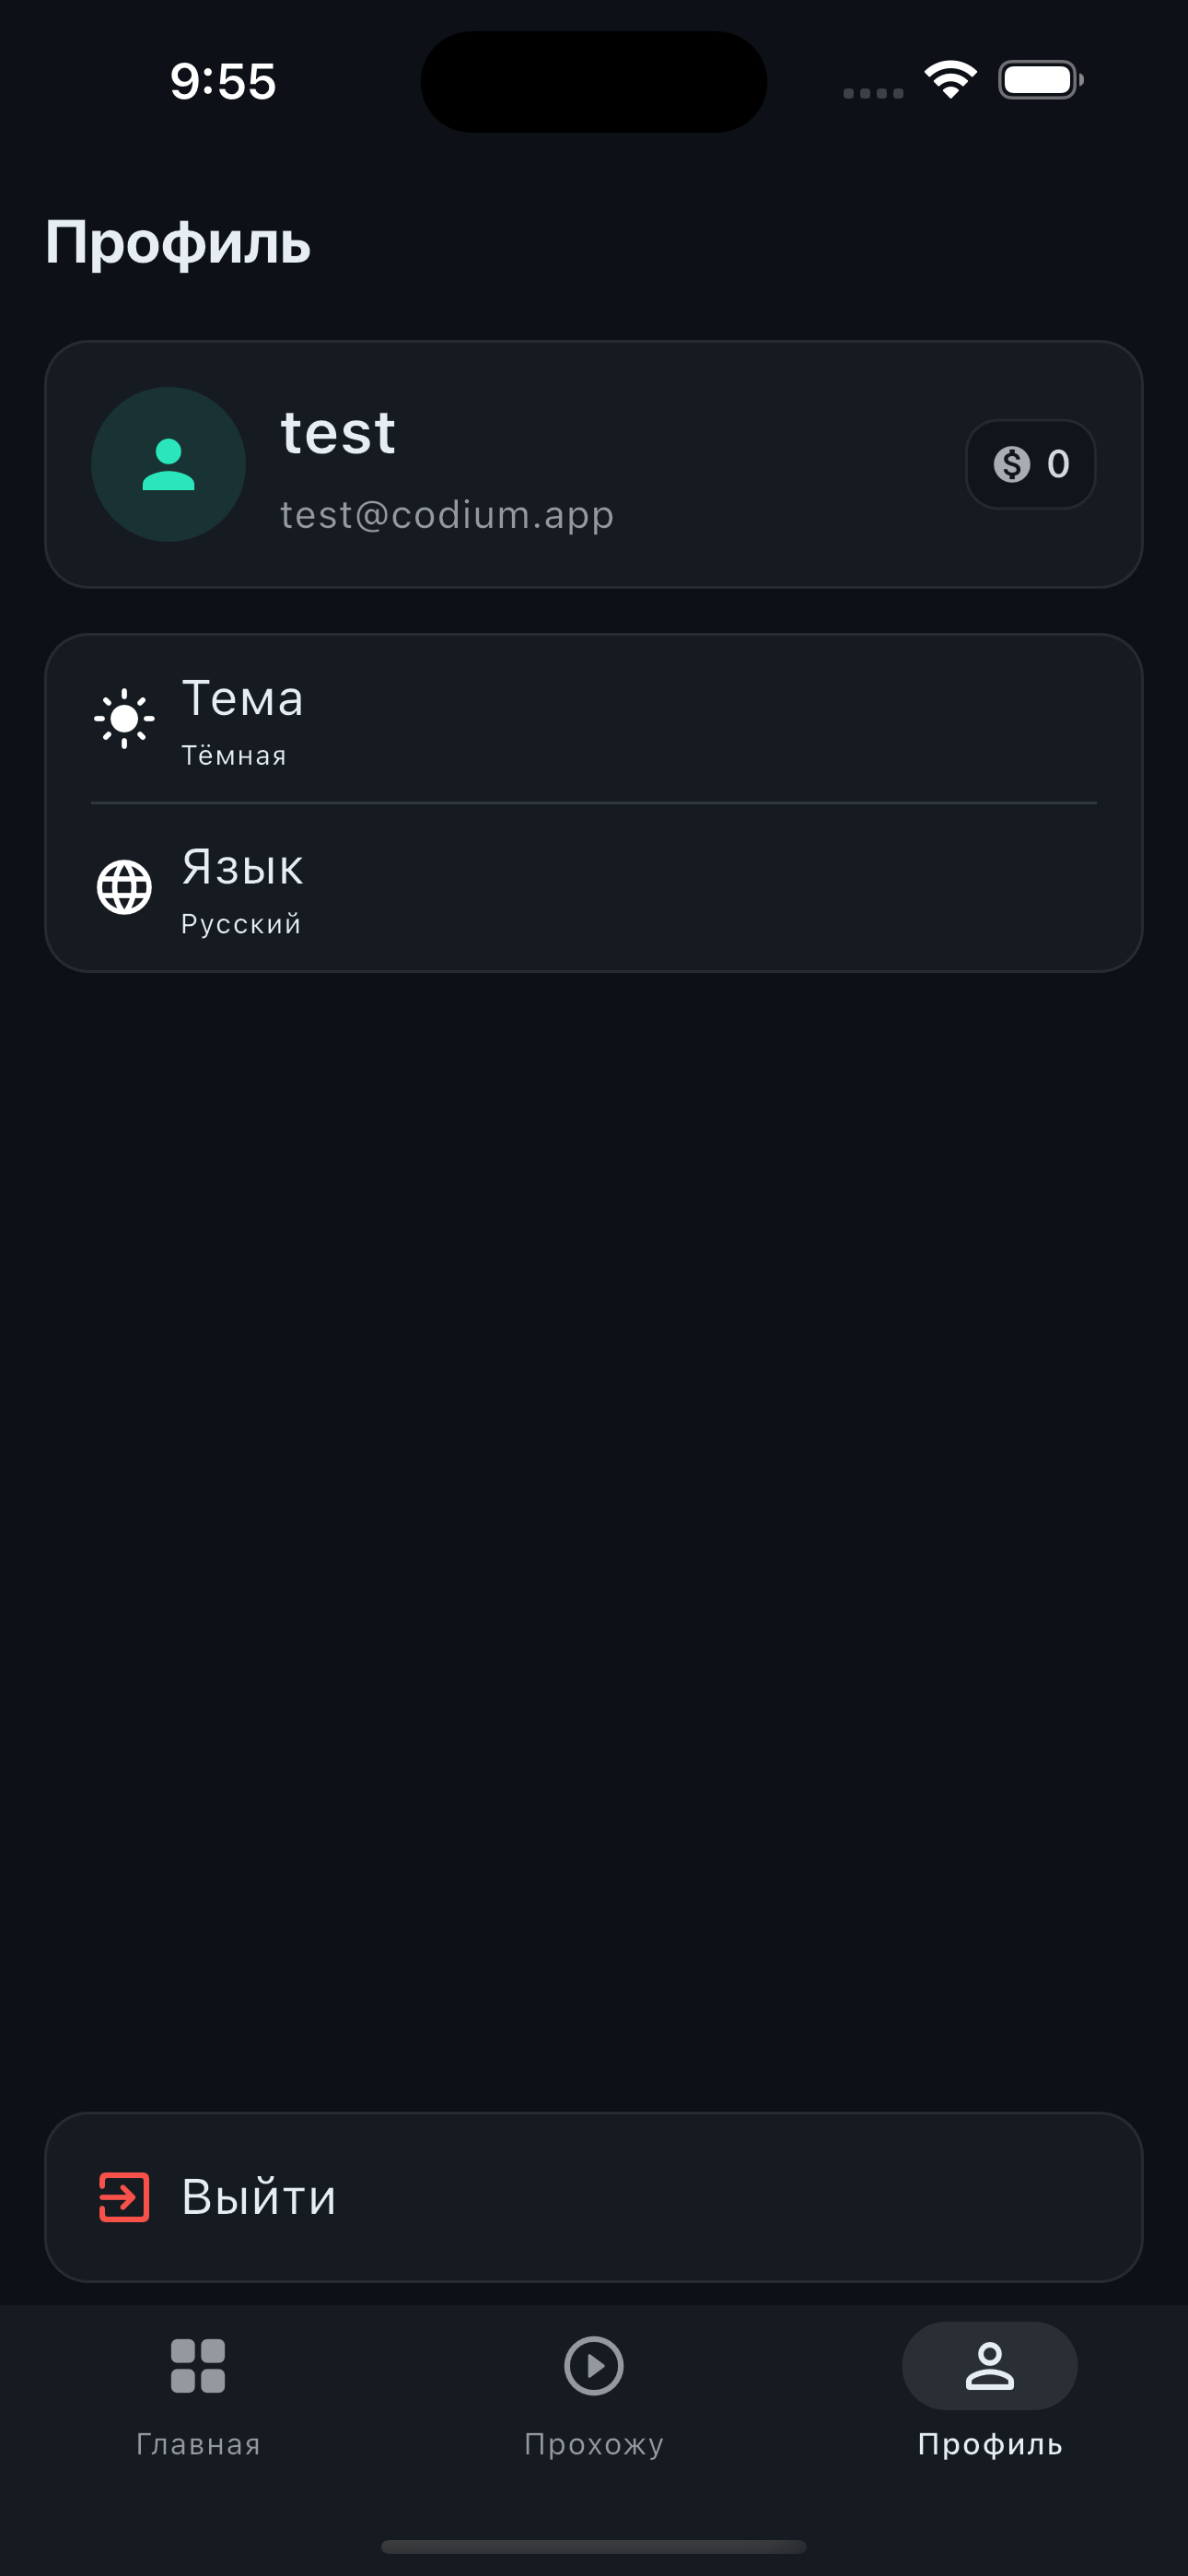Change language via the Русский value
The width and height of the screenshot is (1188, 2576).
tap(241, 924)
